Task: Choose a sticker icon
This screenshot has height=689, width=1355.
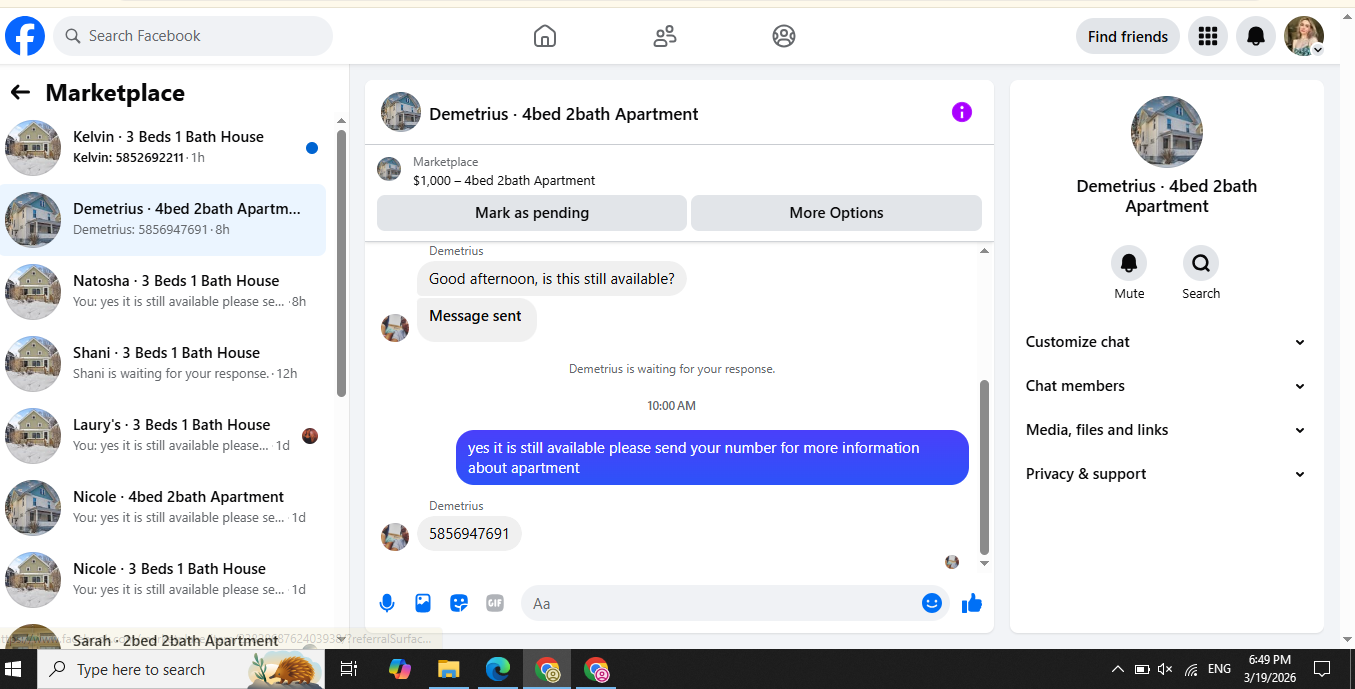Action: pyautogui.click(x=459, y=603)
